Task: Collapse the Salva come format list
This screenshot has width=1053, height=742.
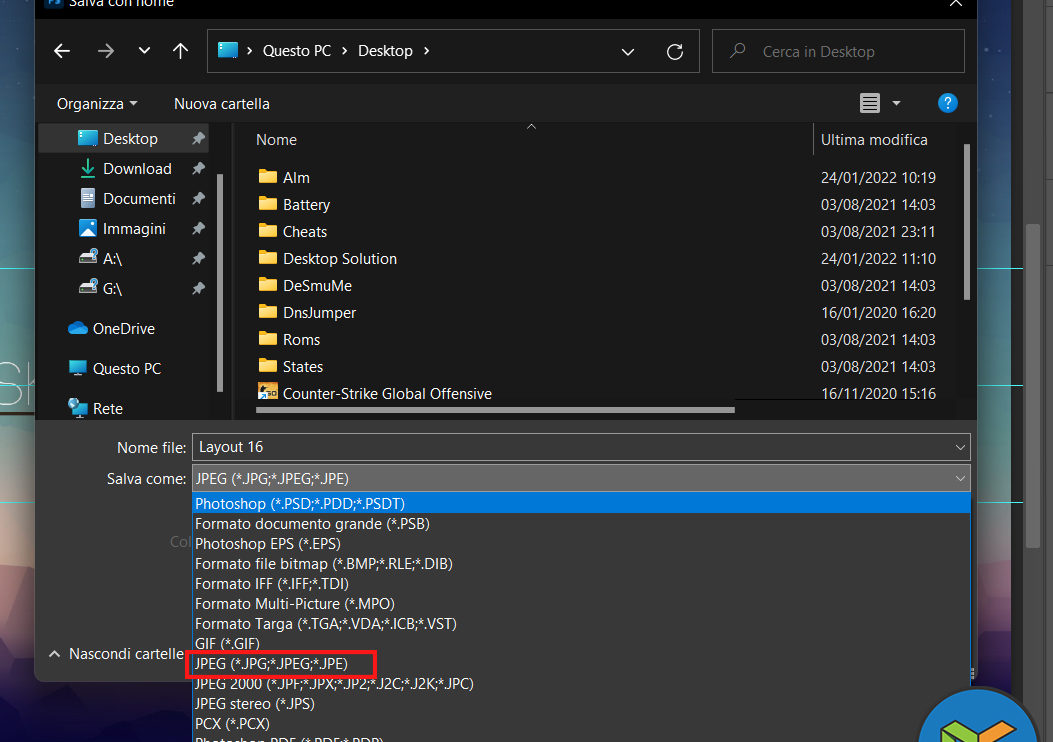Action: (x=960, y=478)
